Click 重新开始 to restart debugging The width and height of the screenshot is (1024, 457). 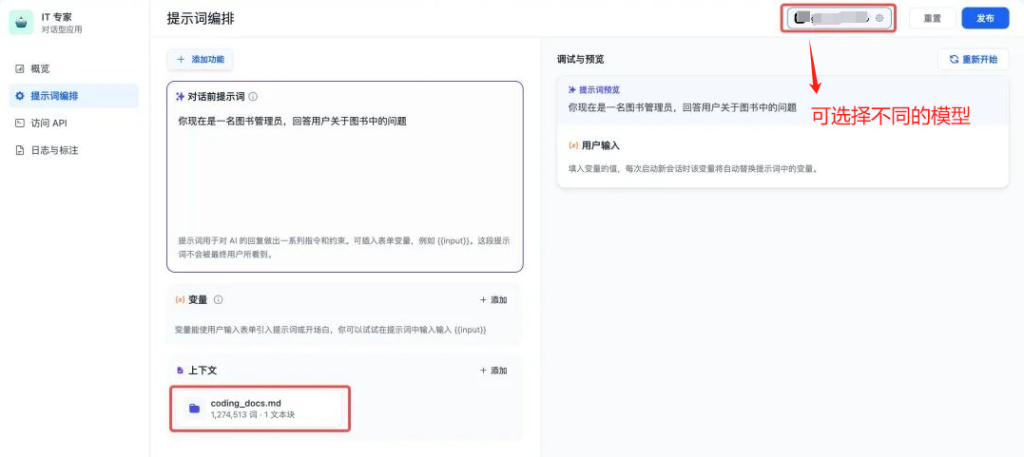coord(973,60)
